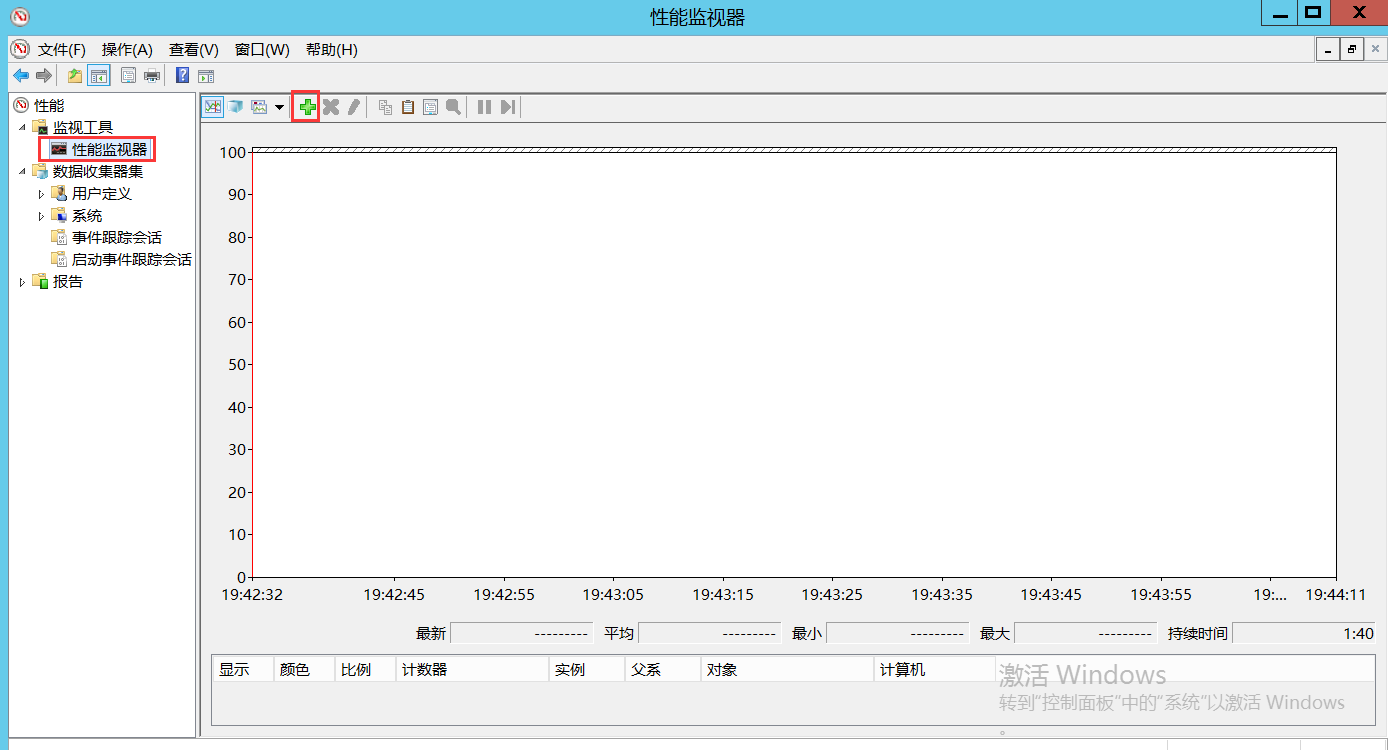Image resolution: width=1388 pixels, height=750 pixels.
Task: Toggle the Highlight pencil icon
Action: [353, 107]
